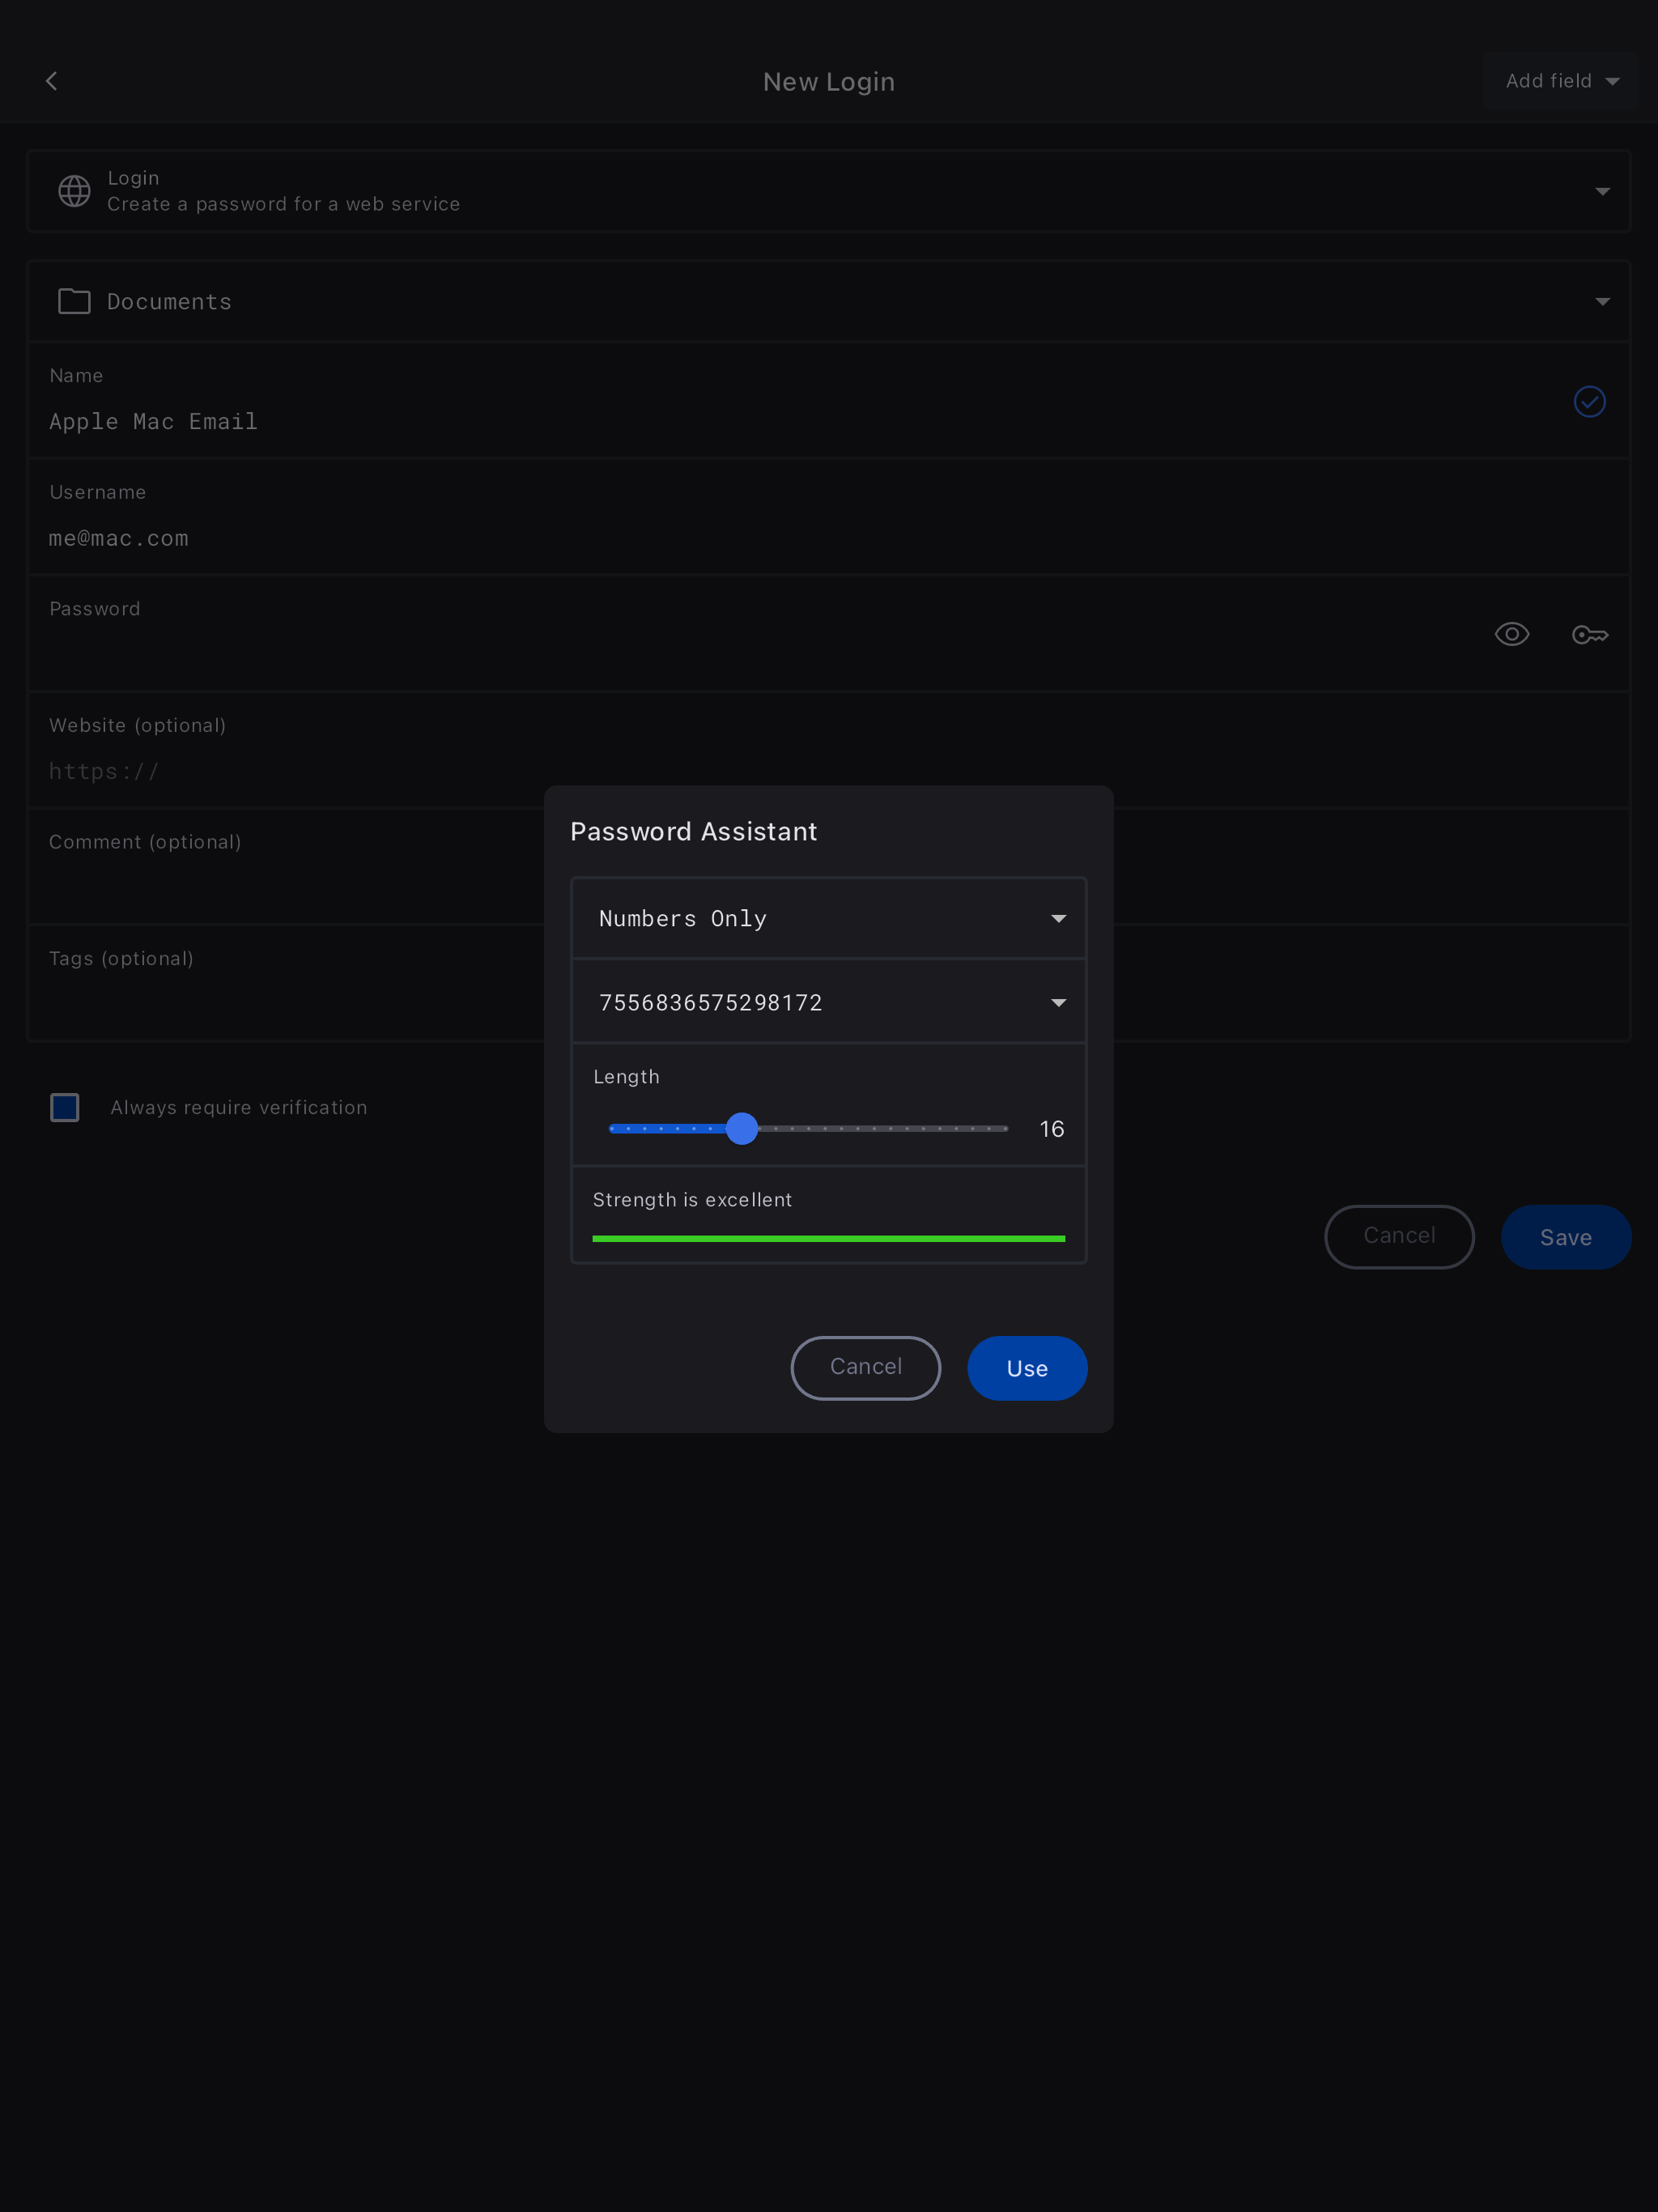This screenshot has width=1658, height=2212.
Task: Click the globe Login type icon
Action: pos(74,191)
